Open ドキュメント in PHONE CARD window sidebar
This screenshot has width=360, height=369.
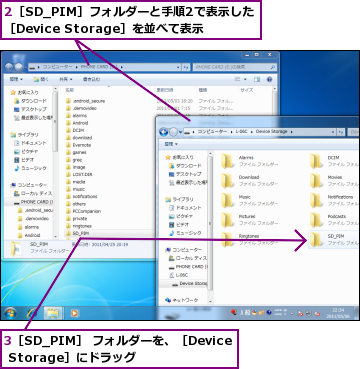[x=30, y=143]
